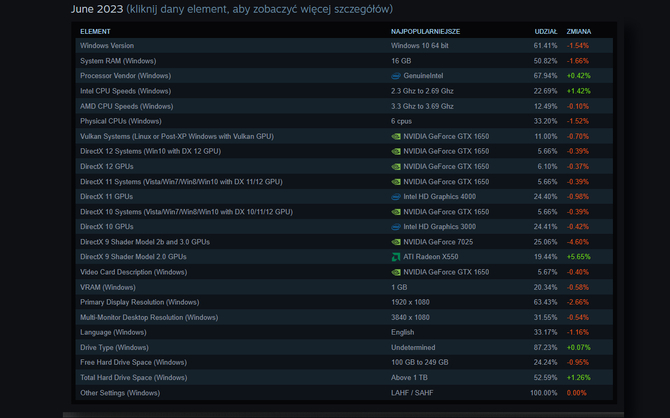This screenshot has width=670, height=418.
Task: Click NVIDIA logo in DirectX 12 Systems row
Action: point(396,151)
